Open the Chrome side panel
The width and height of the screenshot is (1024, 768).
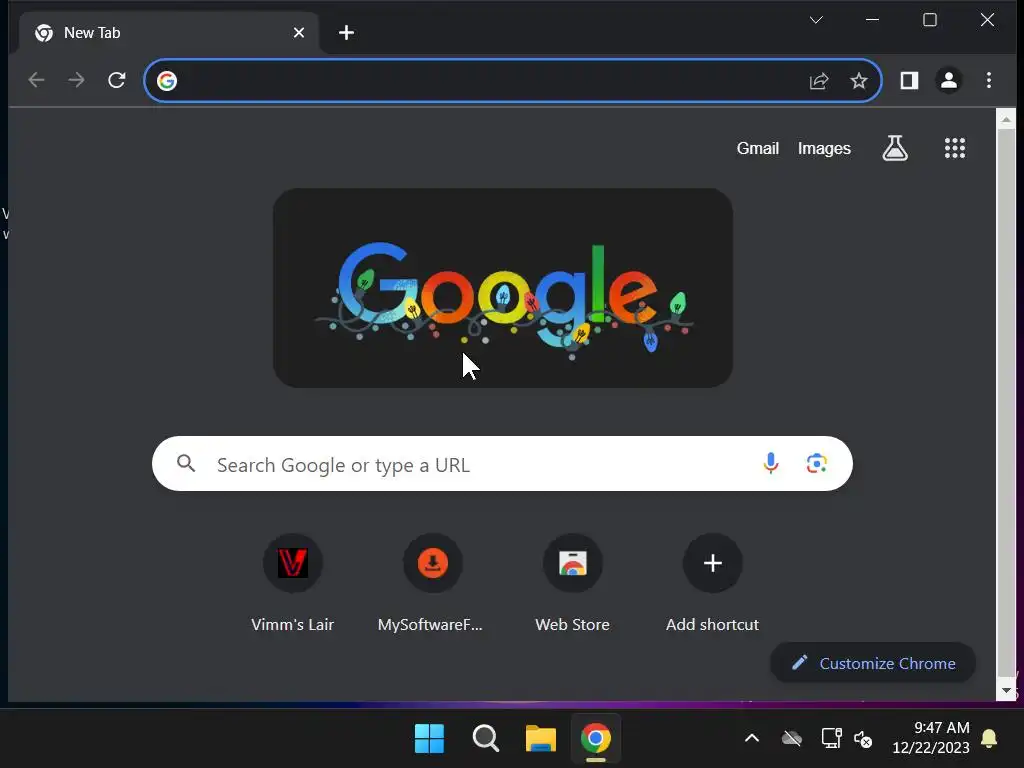(x=909, y=80)
